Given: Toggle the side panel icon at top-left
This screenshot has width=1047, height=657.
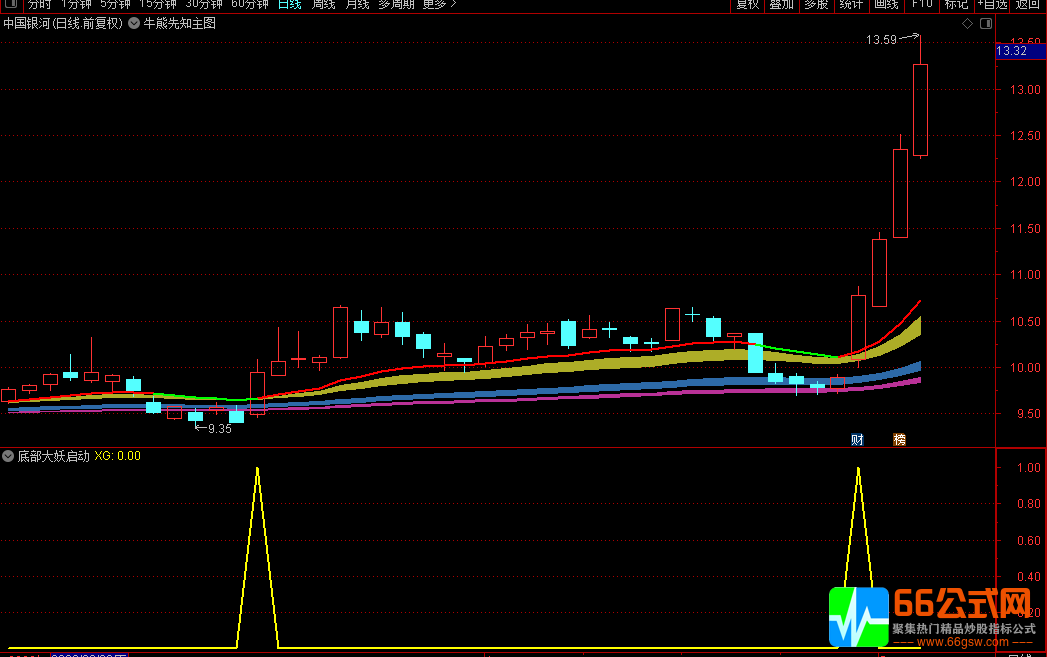Looking at the screenshot, I should point(11,4).
